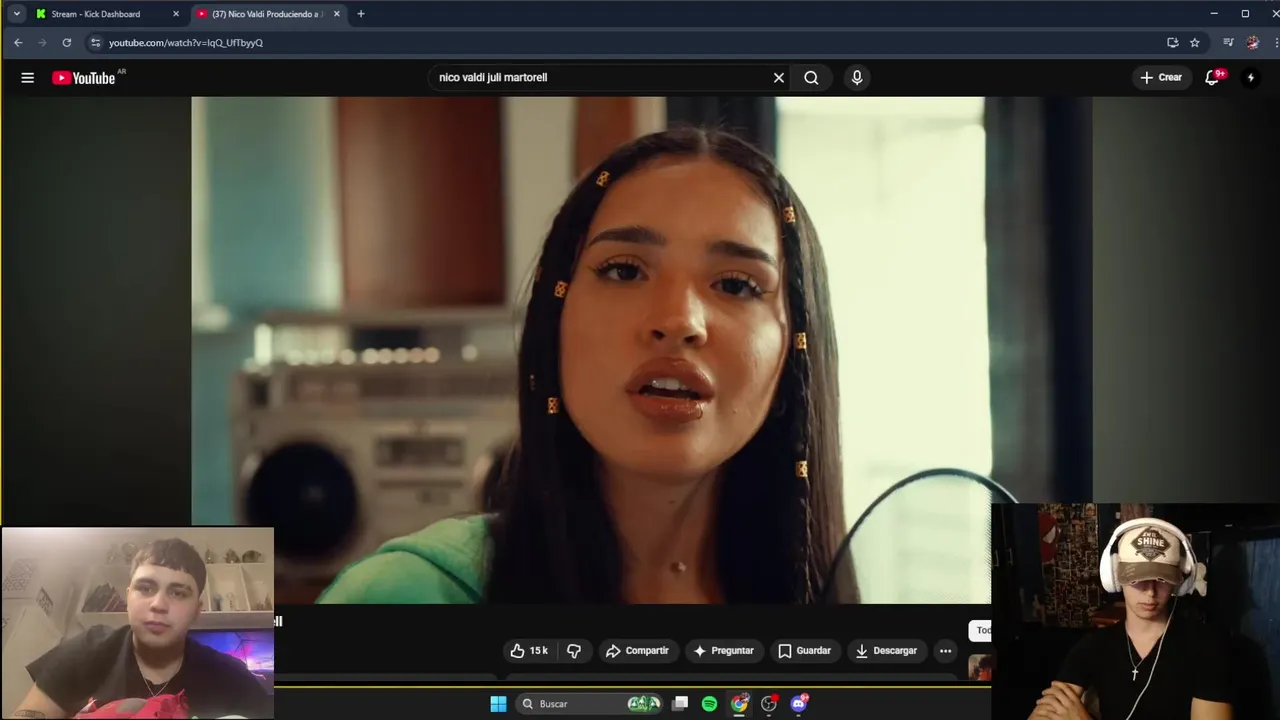Go to the YouTube home logo
The height and width of the screenshot is (720, 1280).
coord(84,77)
